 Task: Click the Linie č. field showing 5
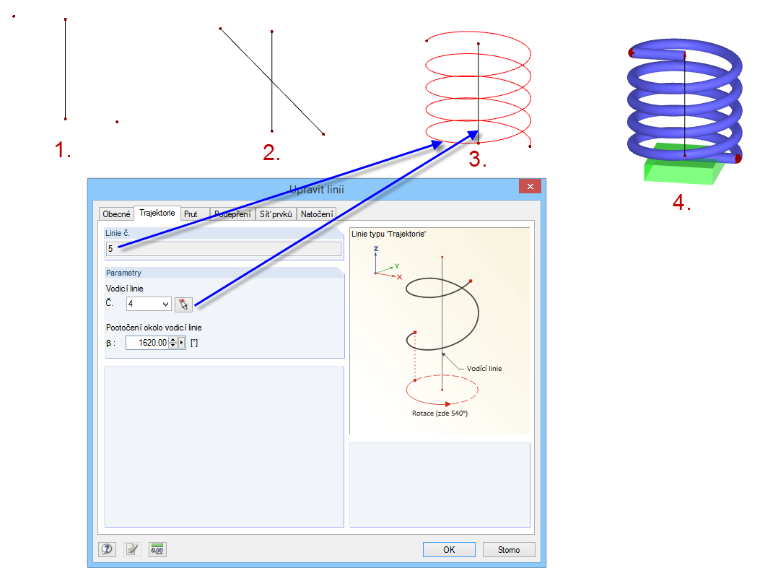click(223, 249)
